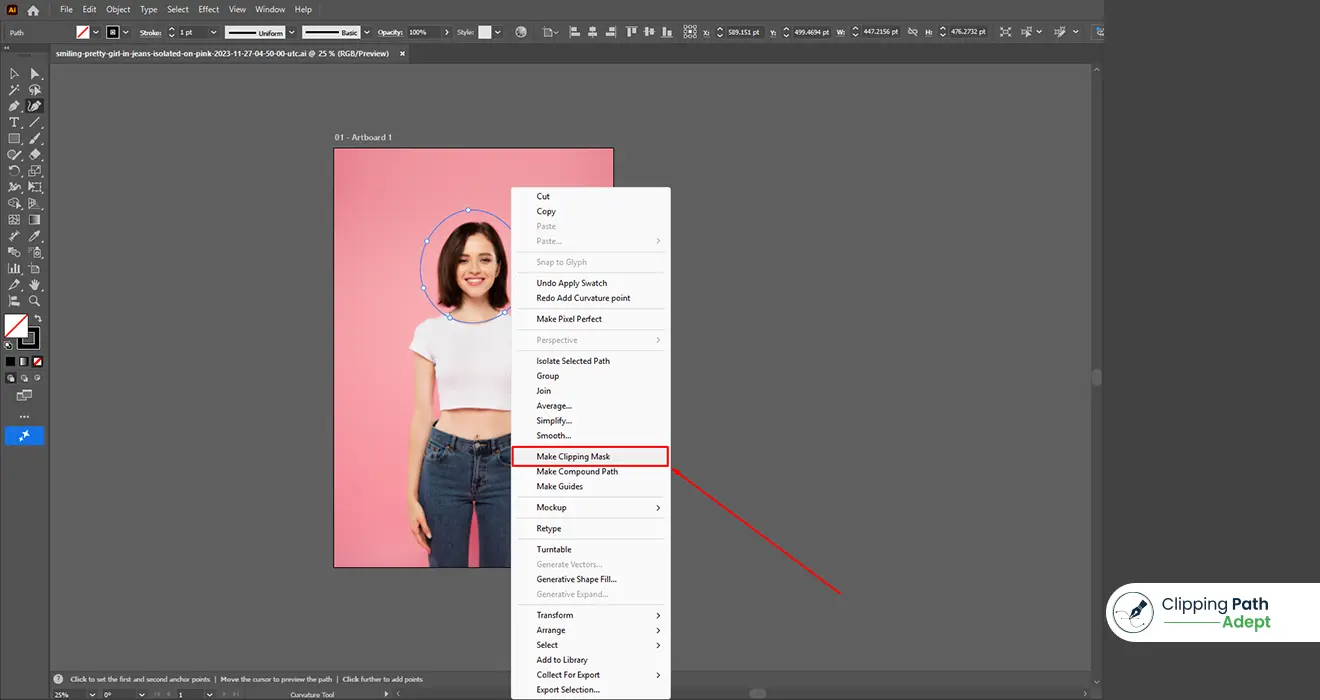The width and height of the screenshot is (1320, 700).
Task: Select the Type tool
Action: pos(14,122)
